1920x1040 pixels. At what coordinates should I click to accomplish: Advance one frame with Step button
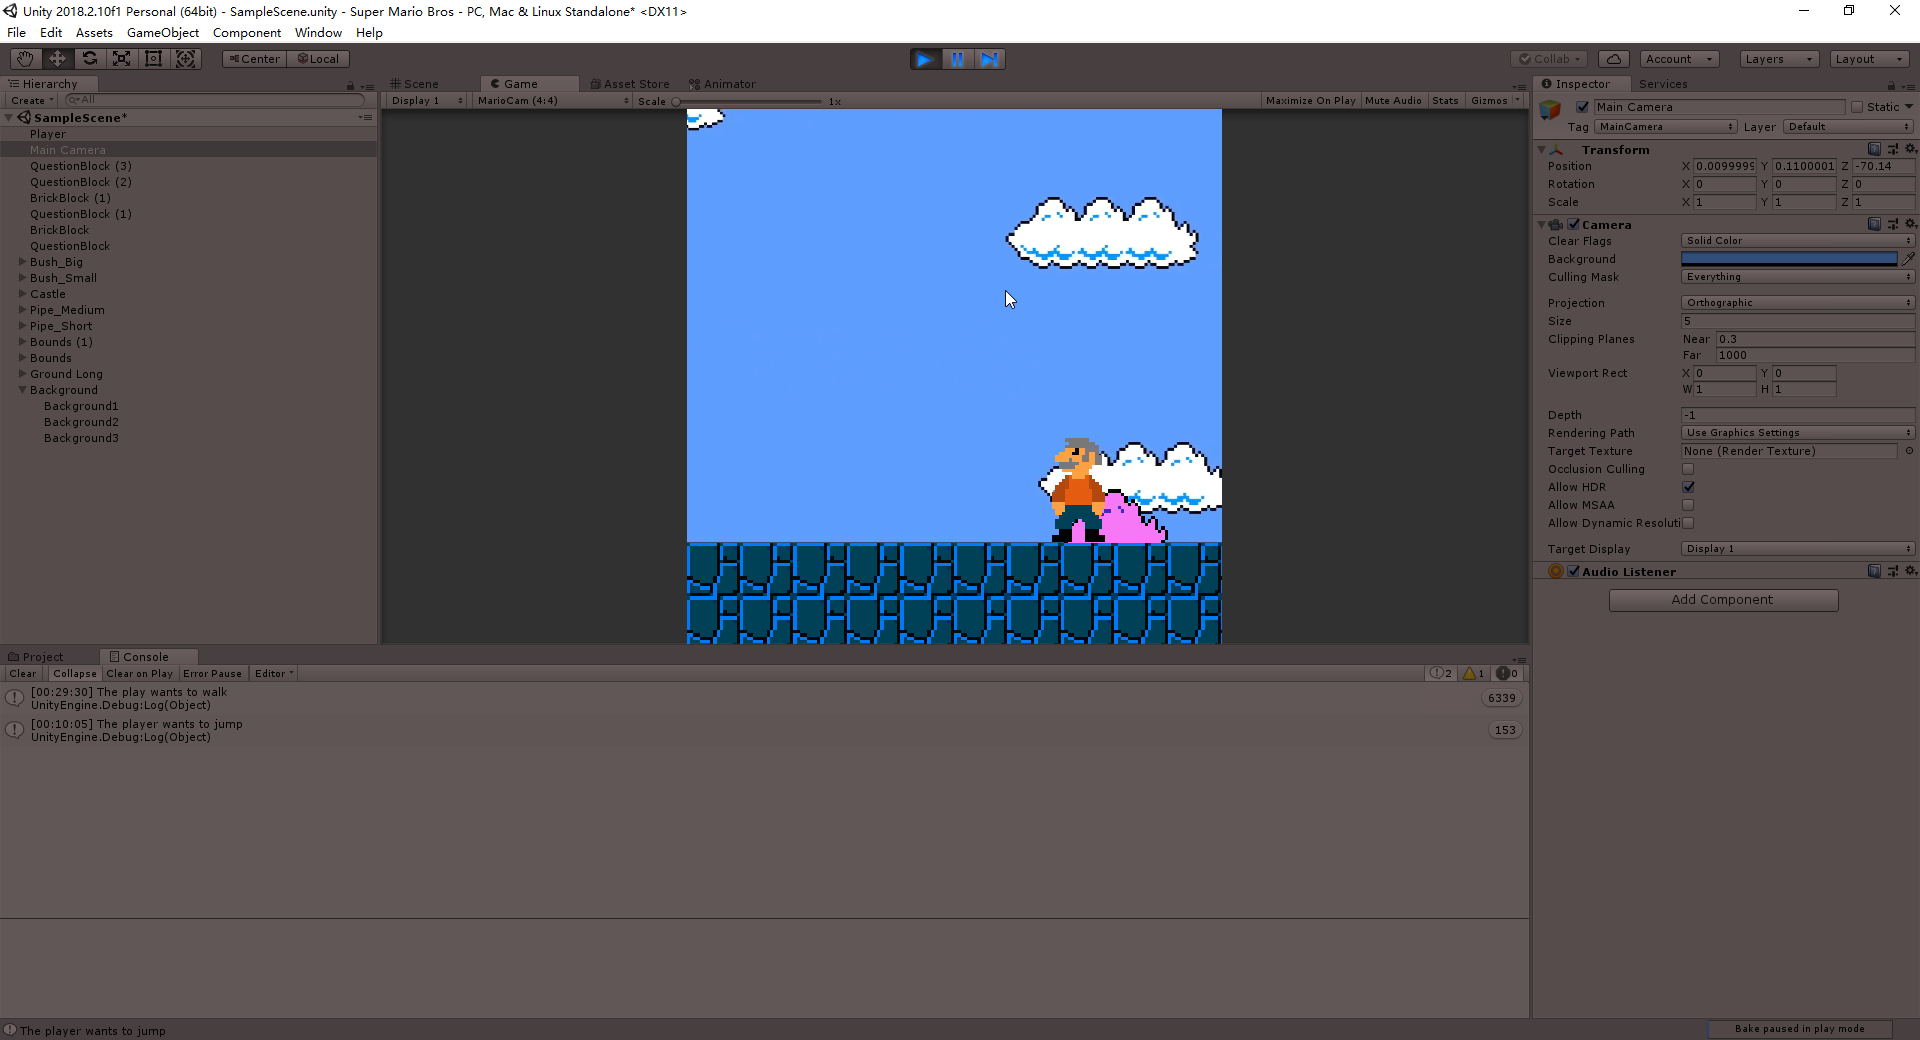(989, 59)
